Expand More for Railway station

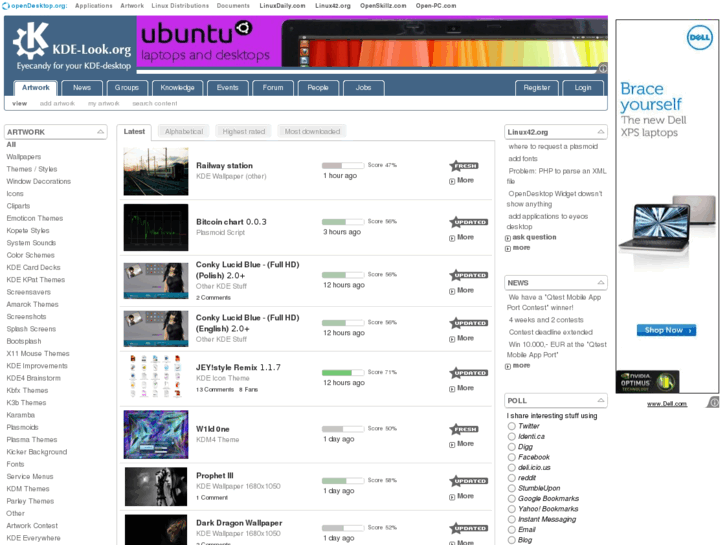pyautogui.click(x=461, y=180)
